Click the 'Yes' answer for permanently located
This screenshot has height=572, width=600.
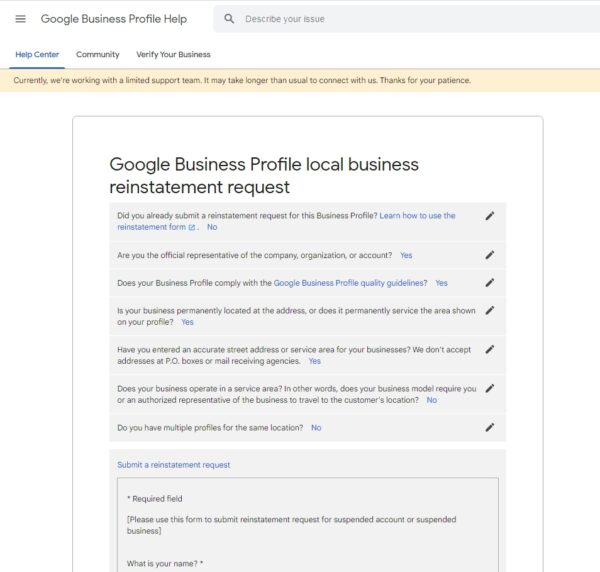(187, 322)
